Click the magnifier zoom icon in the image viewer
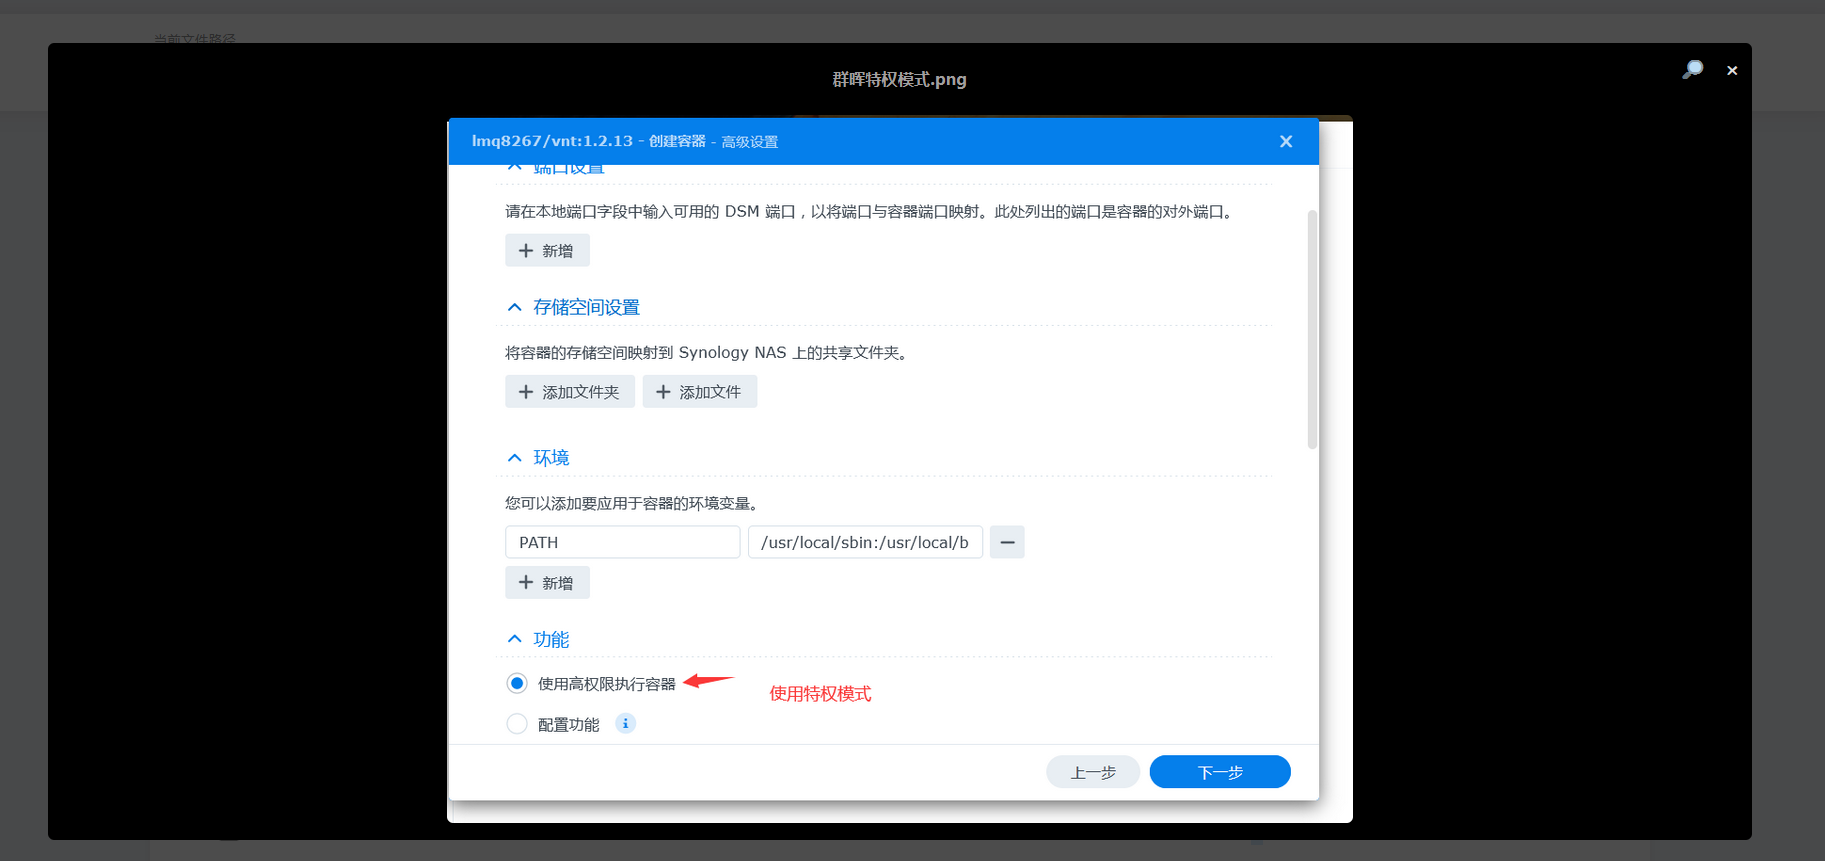Screen dimensions: 1825x861 pos(1692,70)
